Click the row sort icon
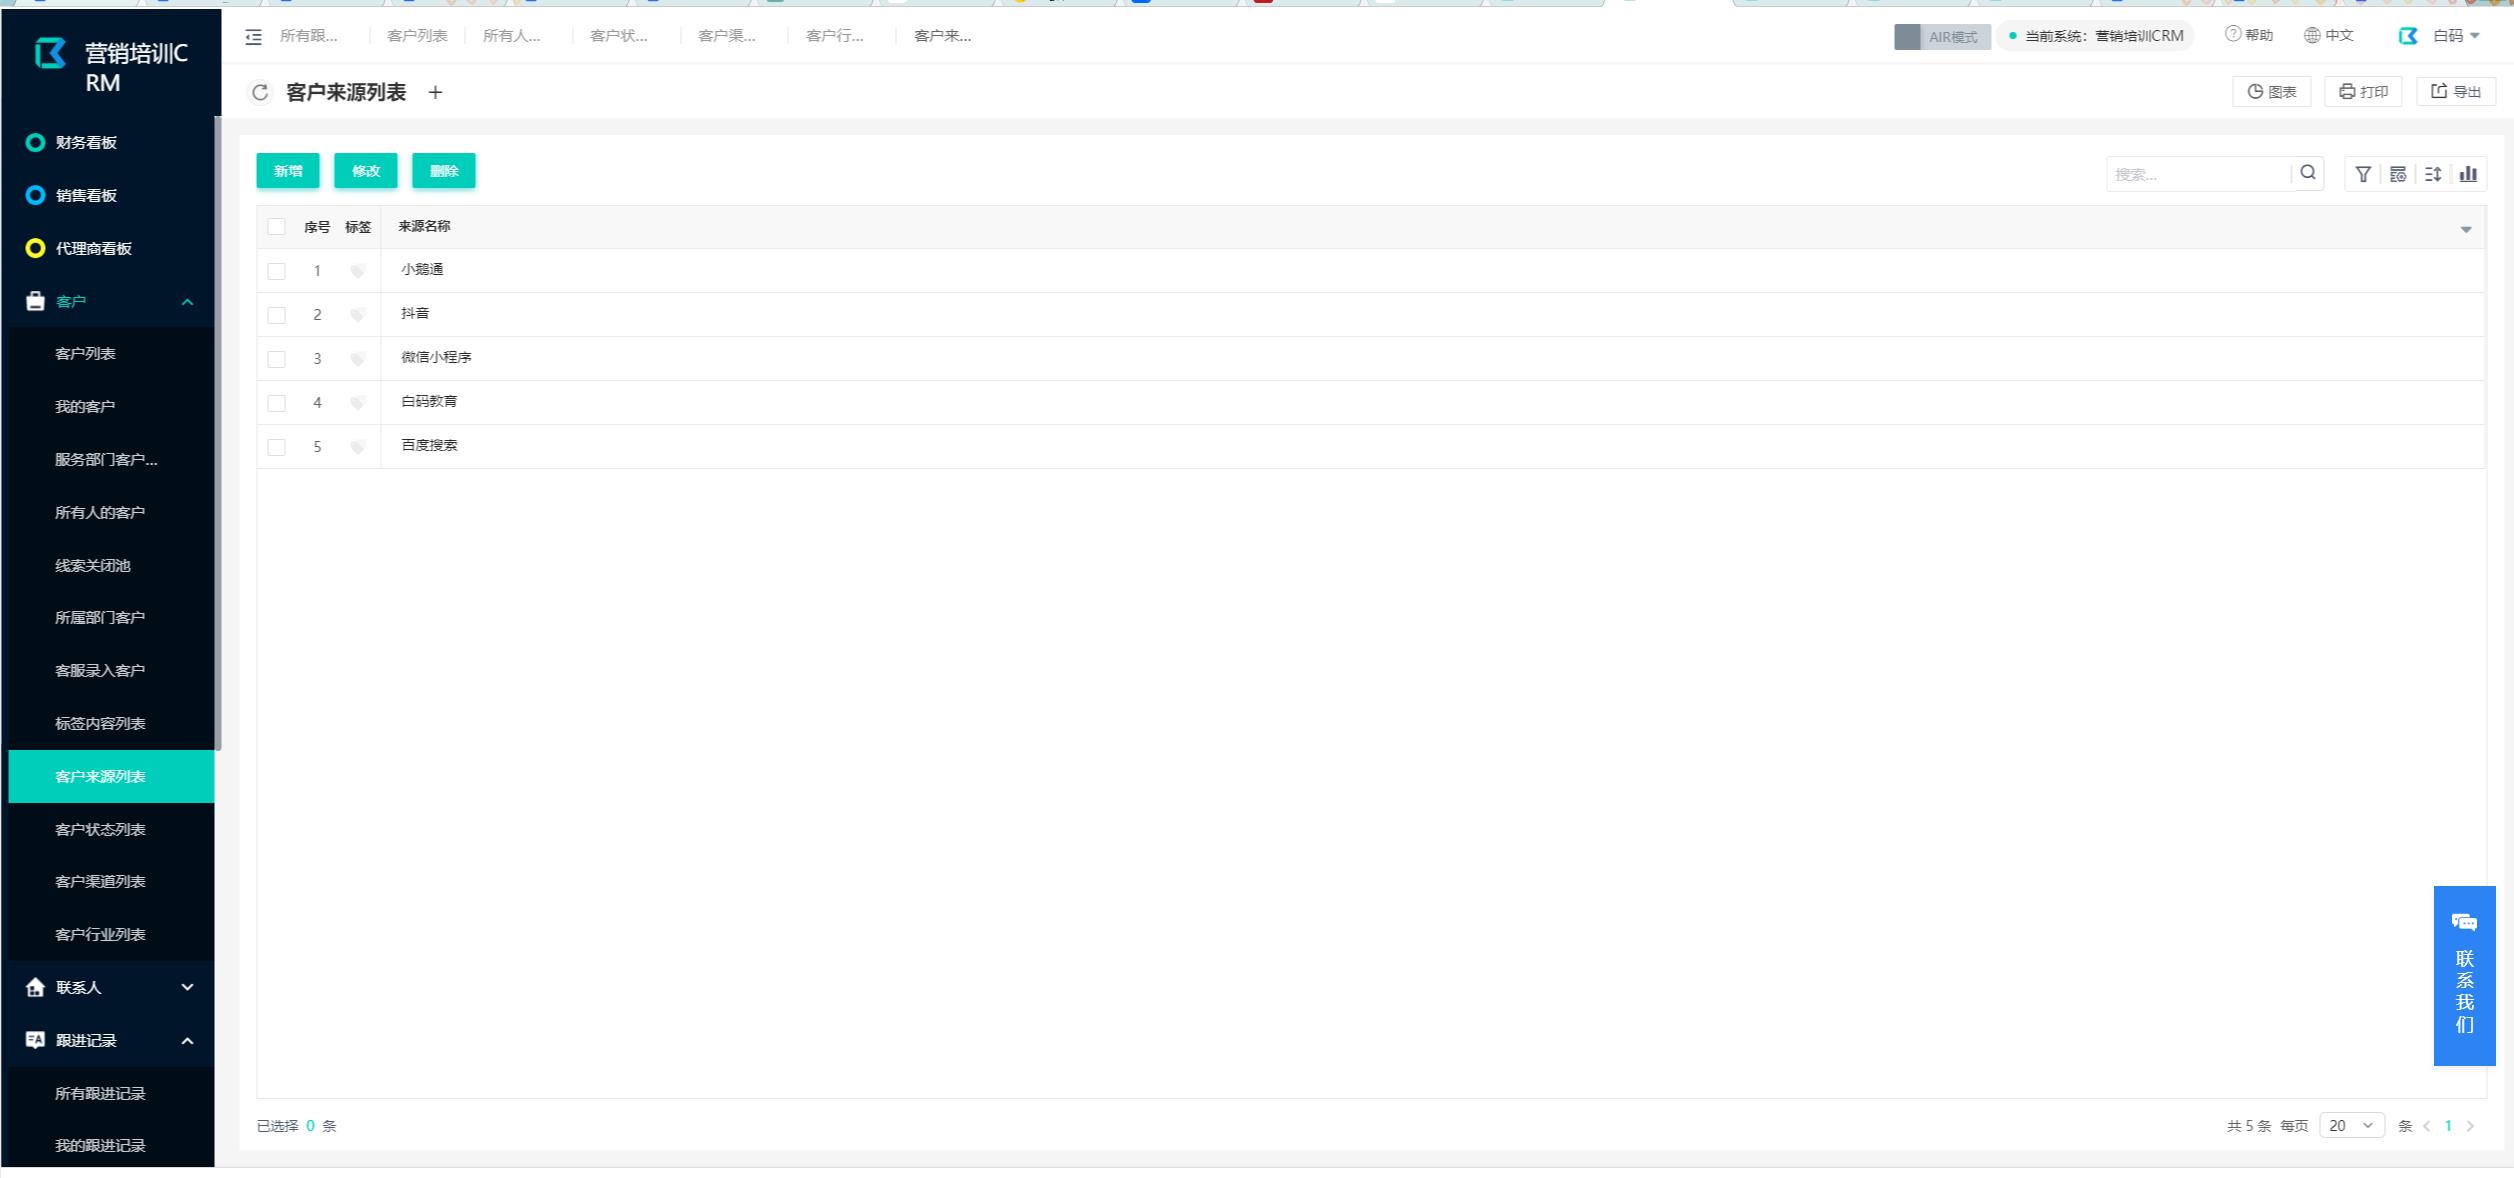Image resolution: width=2514 pixels, height=1178 pixels. (x=2432, y=174)
